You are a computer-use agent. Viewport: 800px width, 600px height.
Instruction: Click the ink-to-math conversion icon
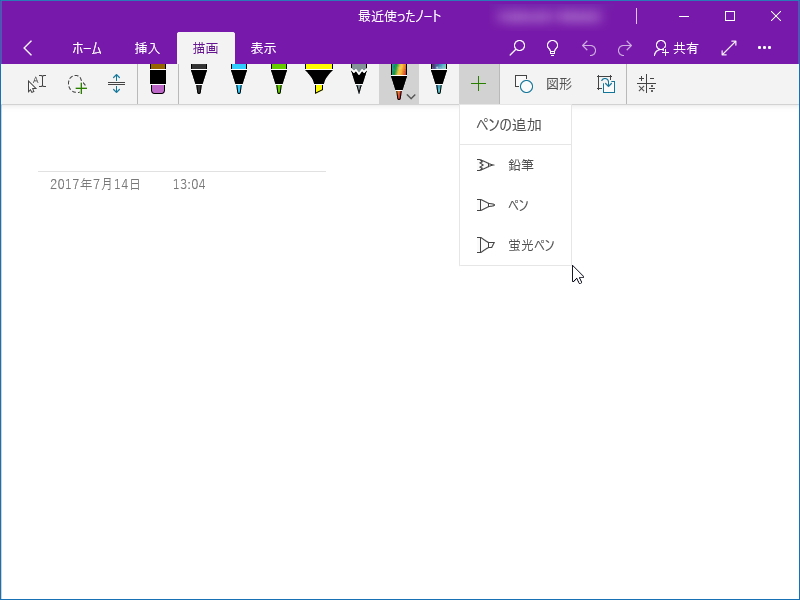pyautogui.click(x=646, y=84)
